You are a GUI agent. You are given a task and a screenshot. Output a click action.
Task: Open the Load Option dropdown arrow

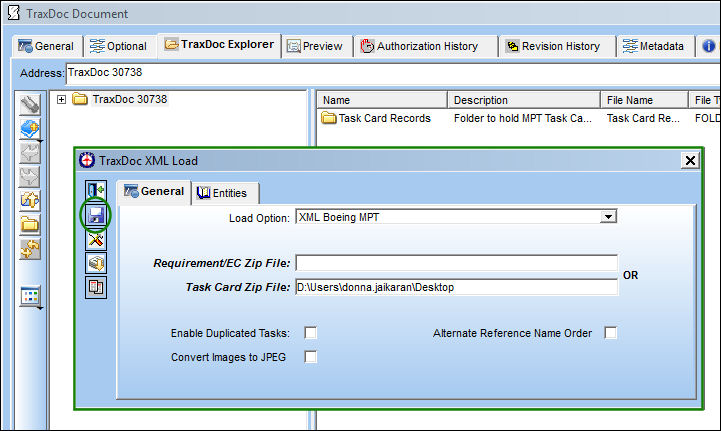[608, 217]
